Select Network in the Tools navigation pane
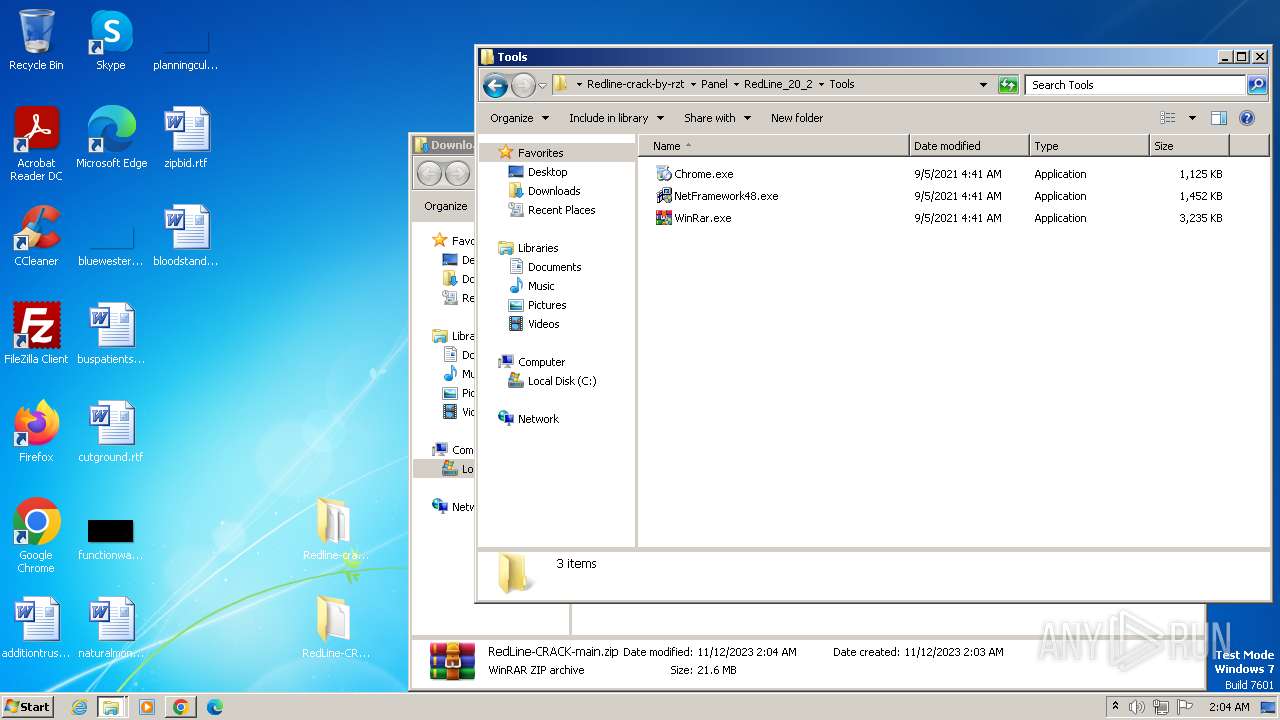The height and width of the screenshot is (720, 1280). click(538, 419)
